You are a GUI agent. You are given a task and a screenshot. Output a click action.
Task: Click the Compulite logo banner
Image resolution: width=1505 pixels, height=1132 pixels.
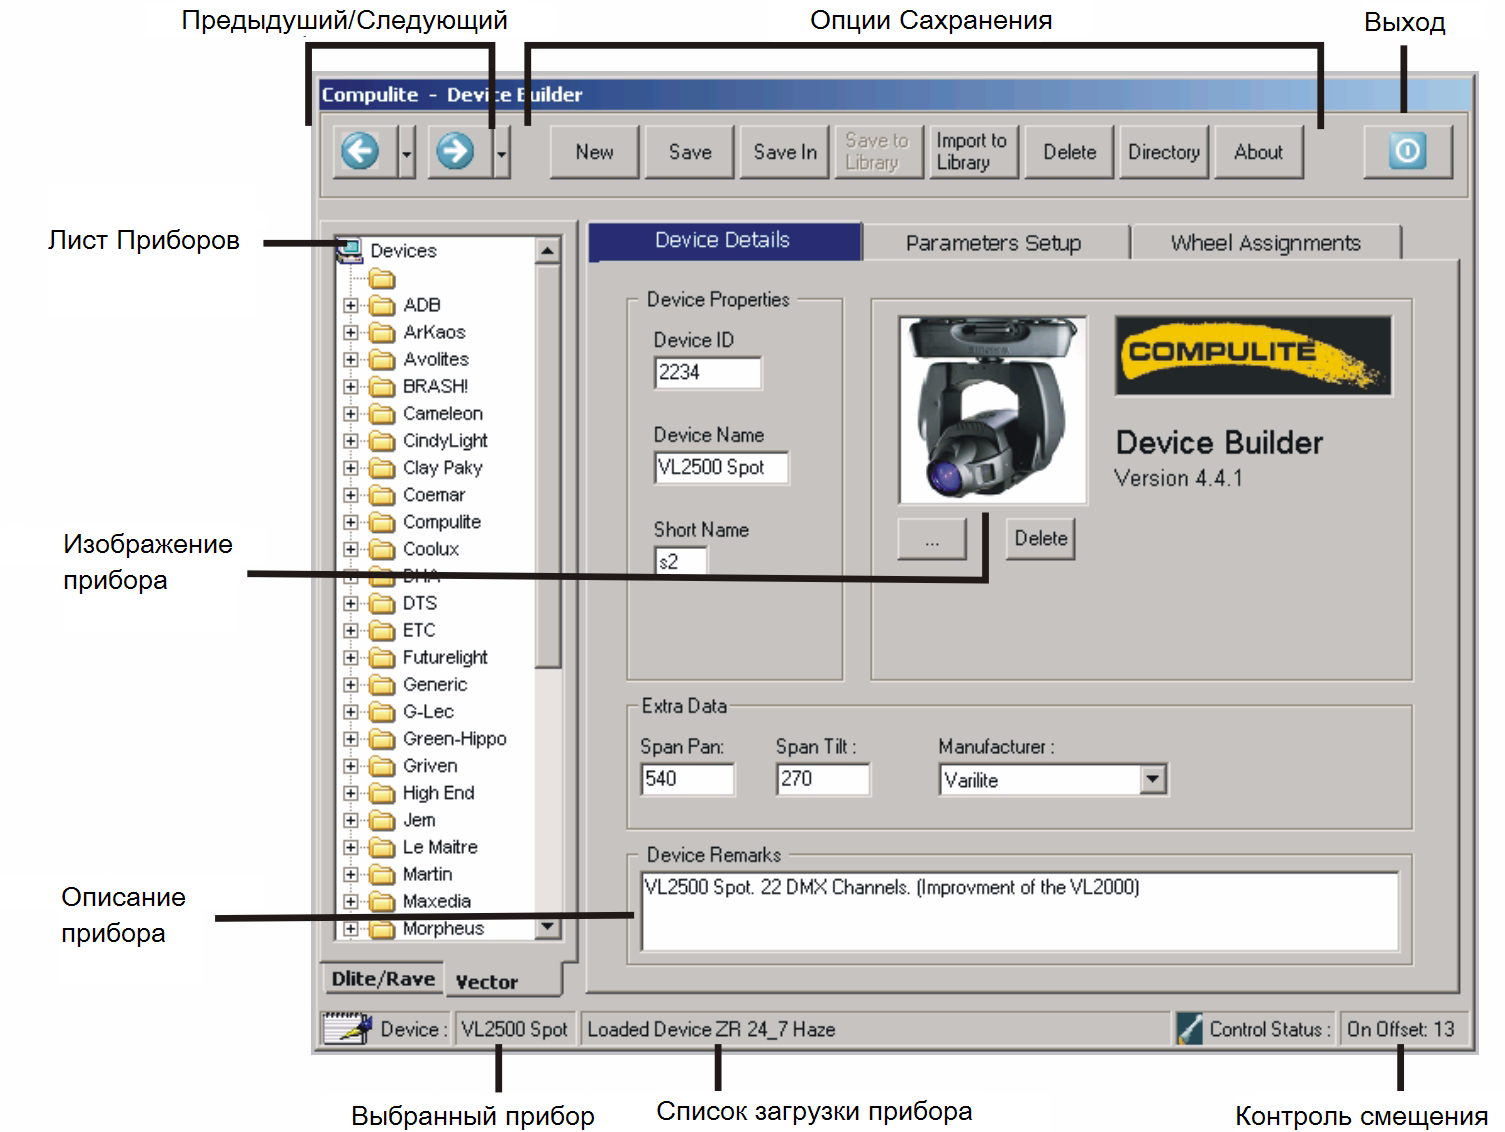pos(1253,356)
